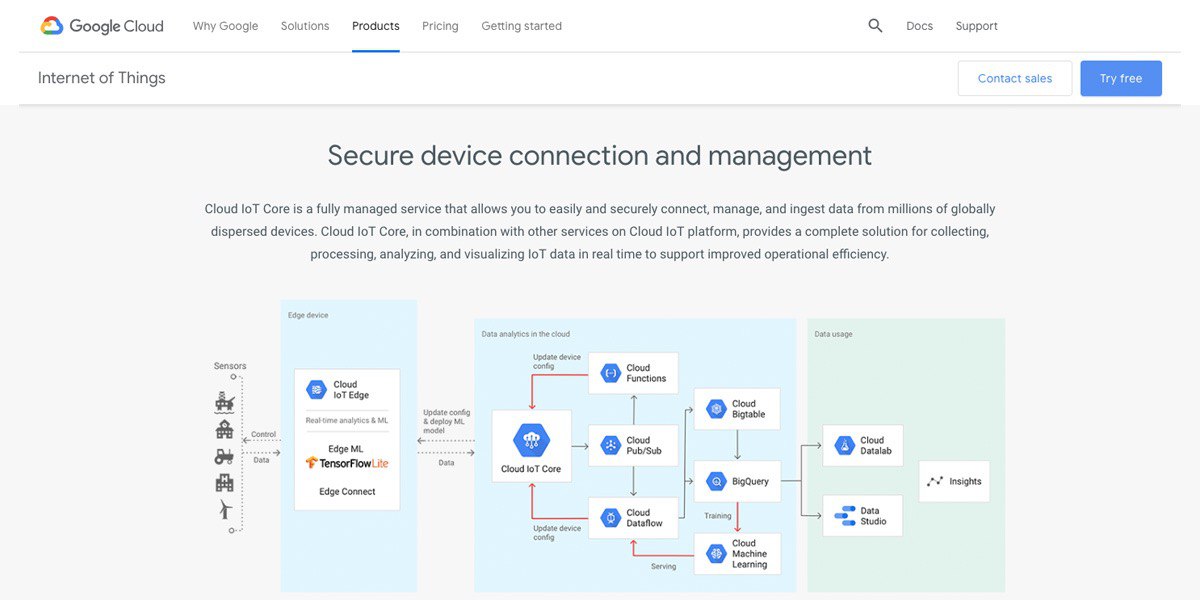Click the wind turbine sensor icon
This screenshot has width=1200, height=600.
click(x=225, y=510)
